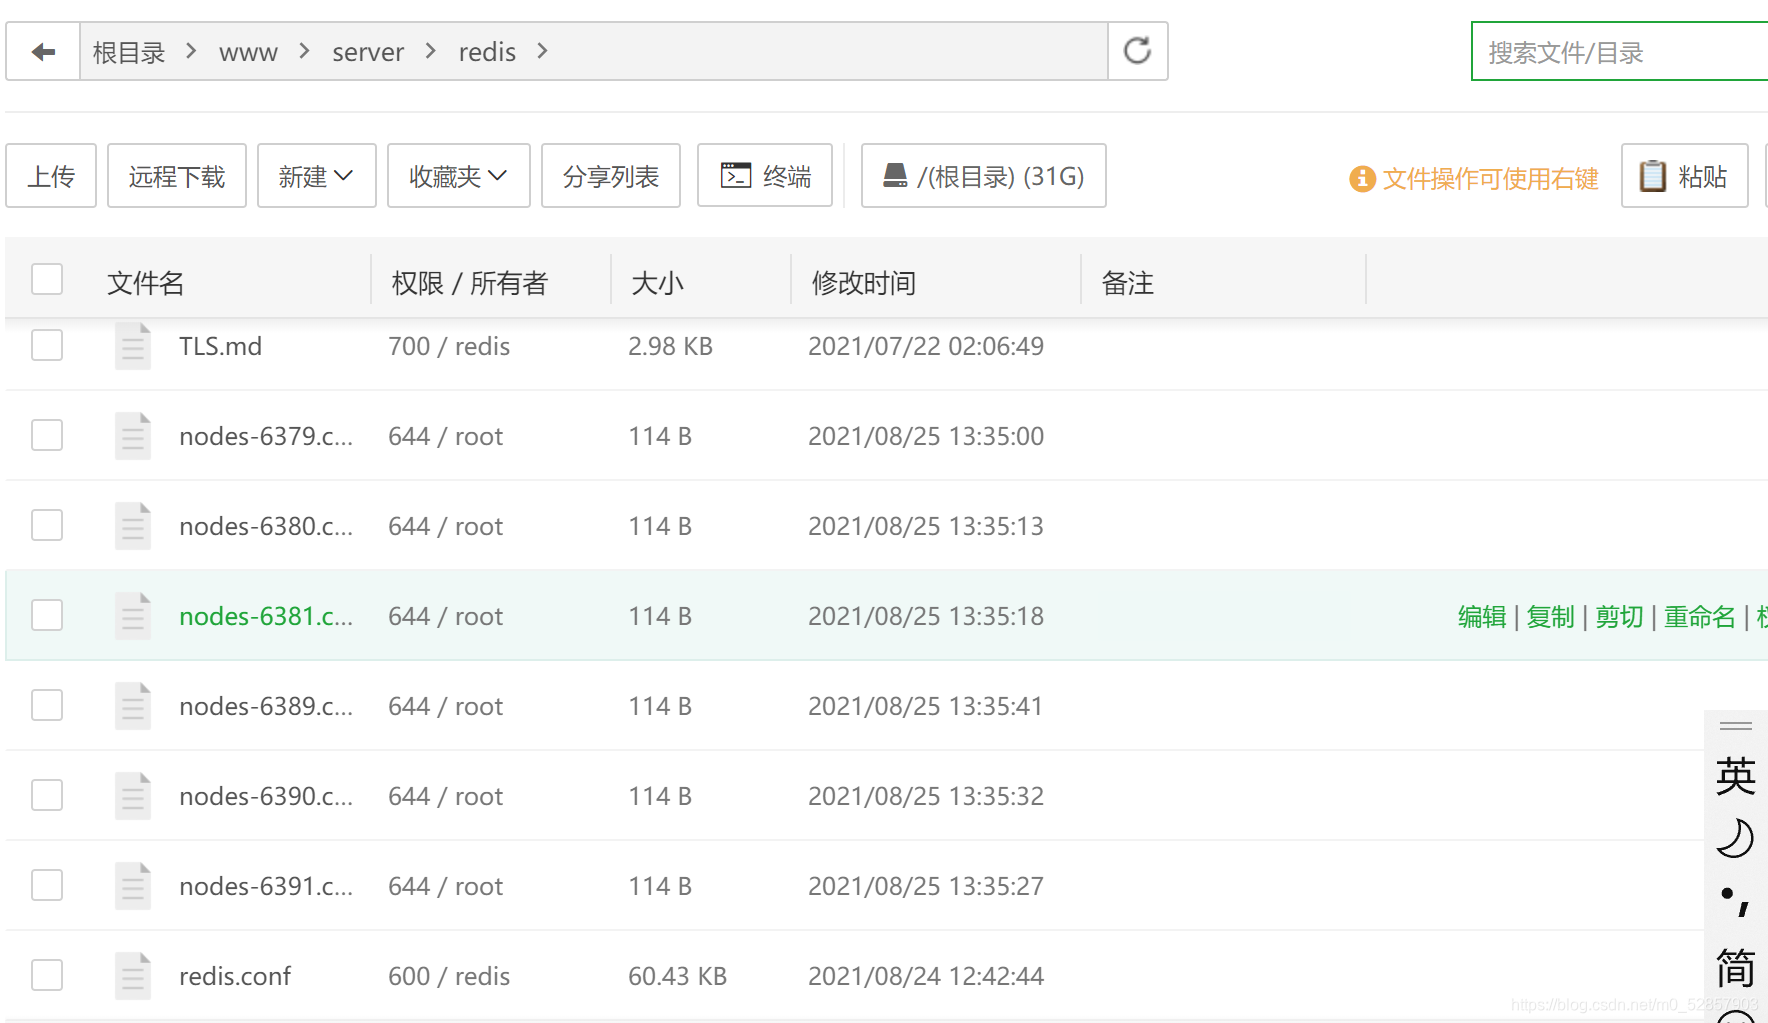Click the file icon for nodes-6381 config

[133, 616]
